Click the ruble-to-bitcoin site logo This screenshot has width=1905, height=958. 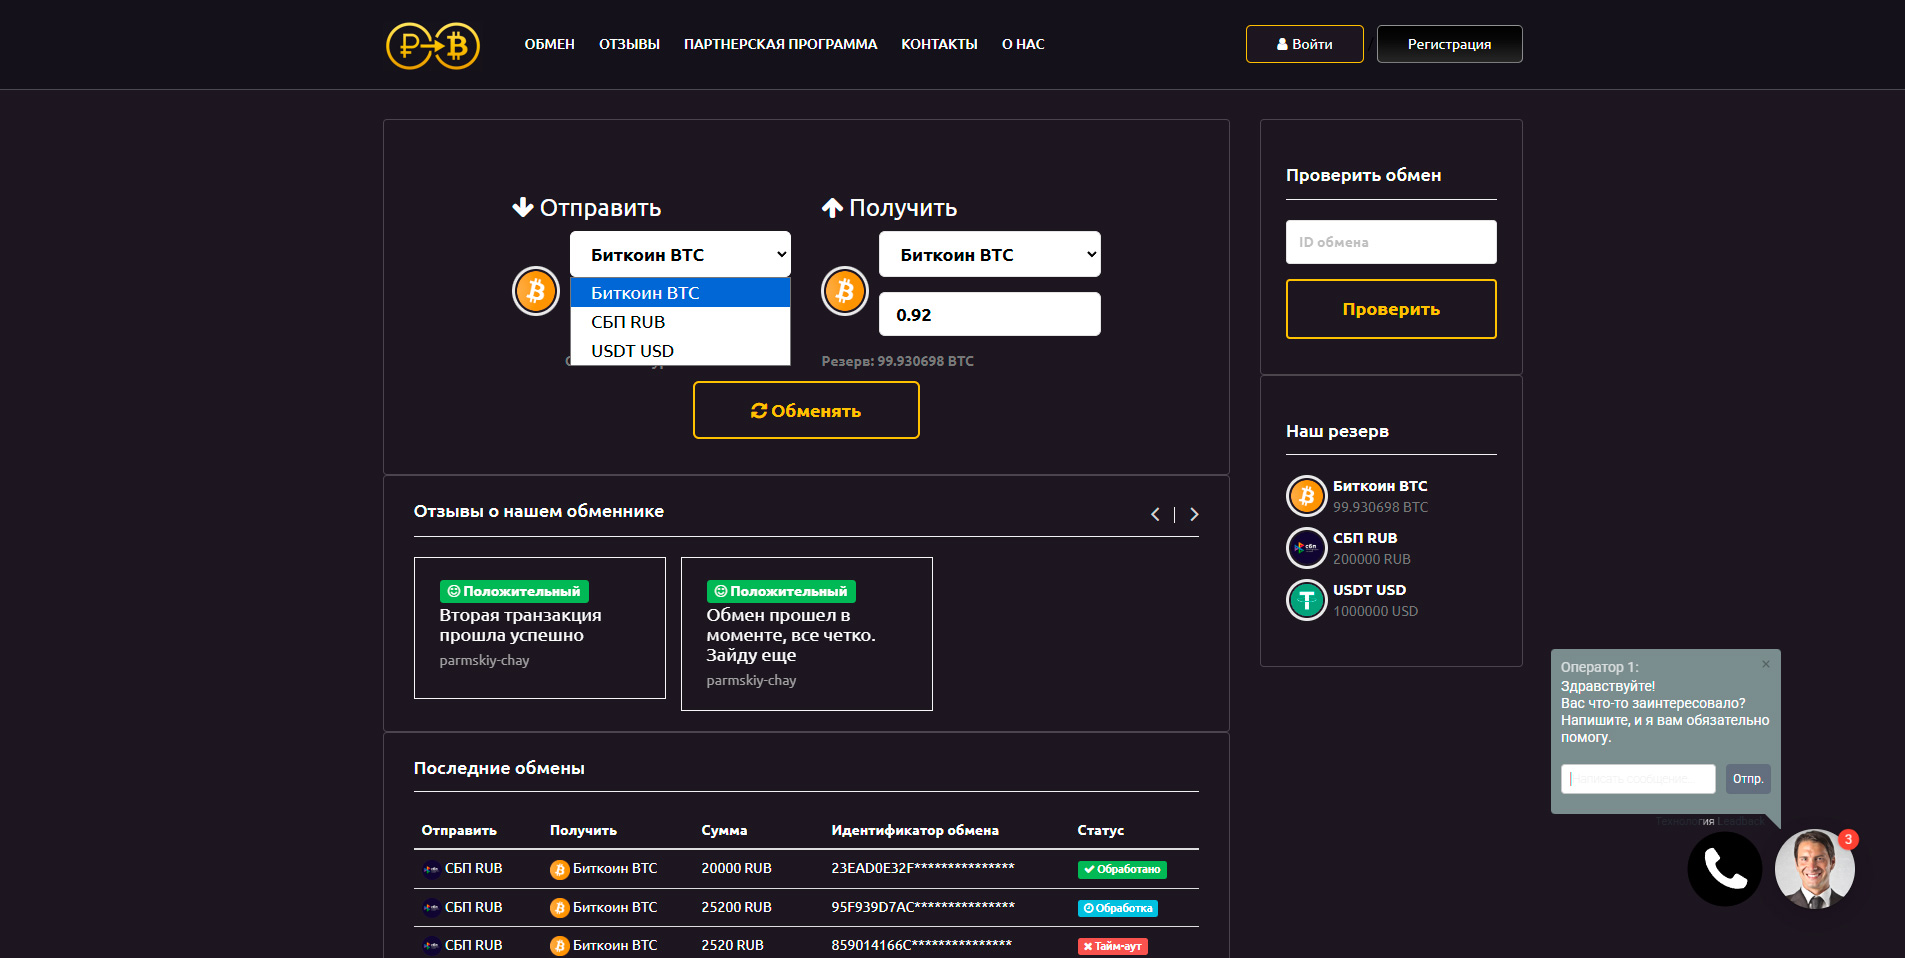click(x=433, y=45)
